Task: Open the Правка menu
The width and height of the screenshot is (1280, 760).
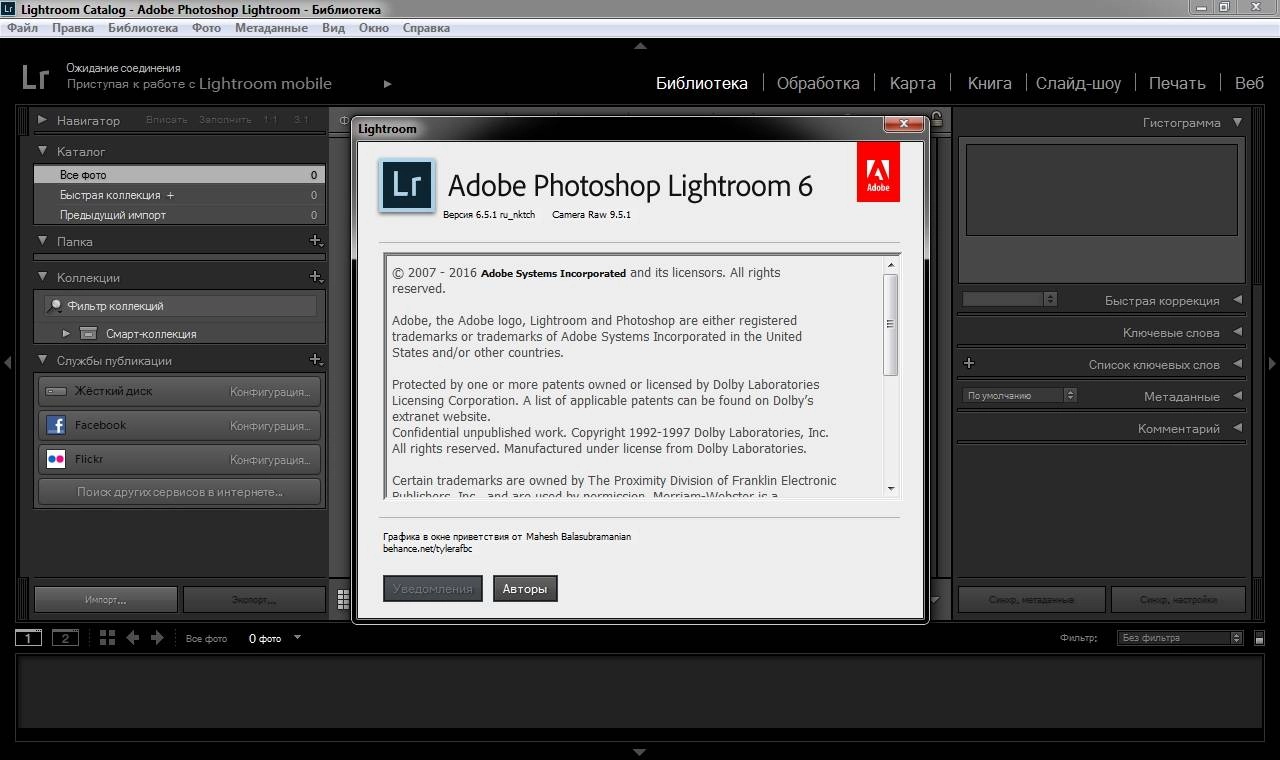Action: [73, 28]
